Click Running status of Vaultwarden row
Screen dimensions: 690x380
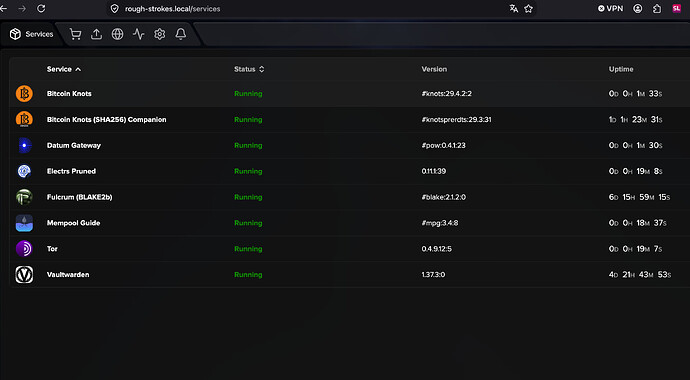pyautogui.click(x=248, y=275)
